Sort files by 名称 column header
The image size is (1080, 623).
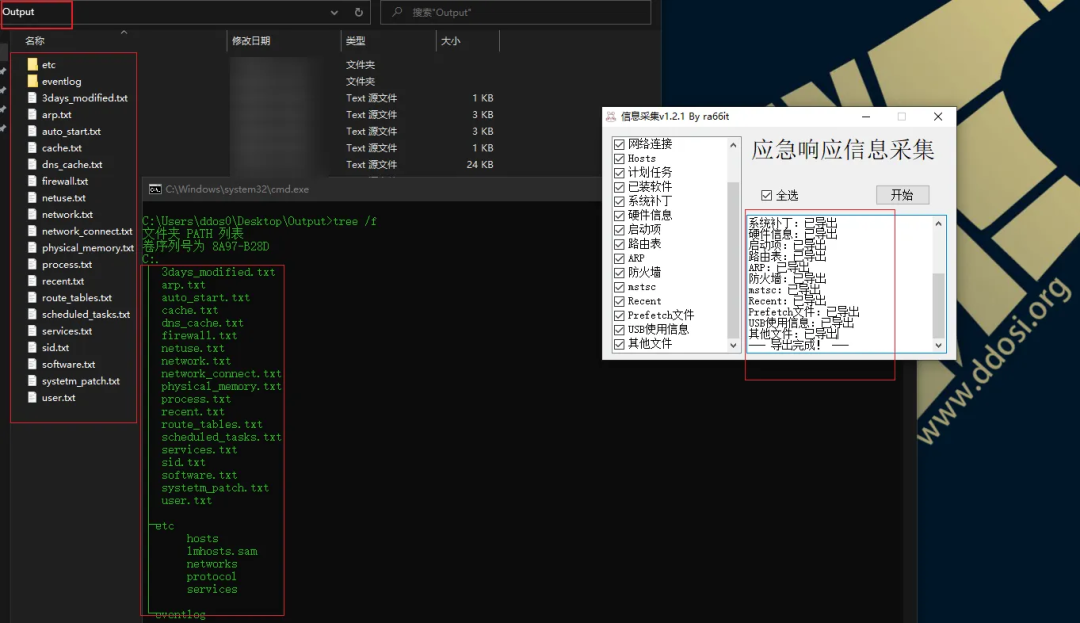point(35,41)
